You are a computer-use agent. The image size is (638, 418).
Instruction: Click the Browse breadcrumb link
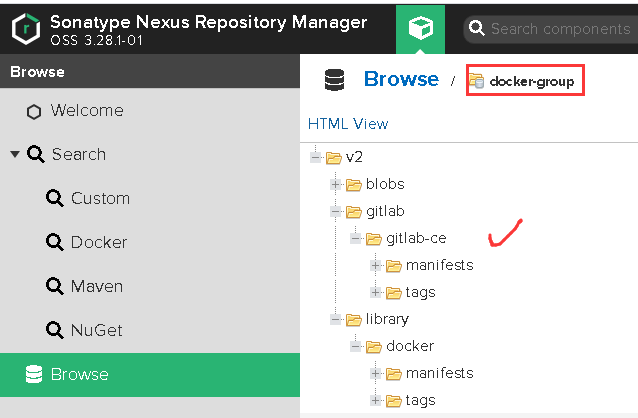click(x=401, y=79)
